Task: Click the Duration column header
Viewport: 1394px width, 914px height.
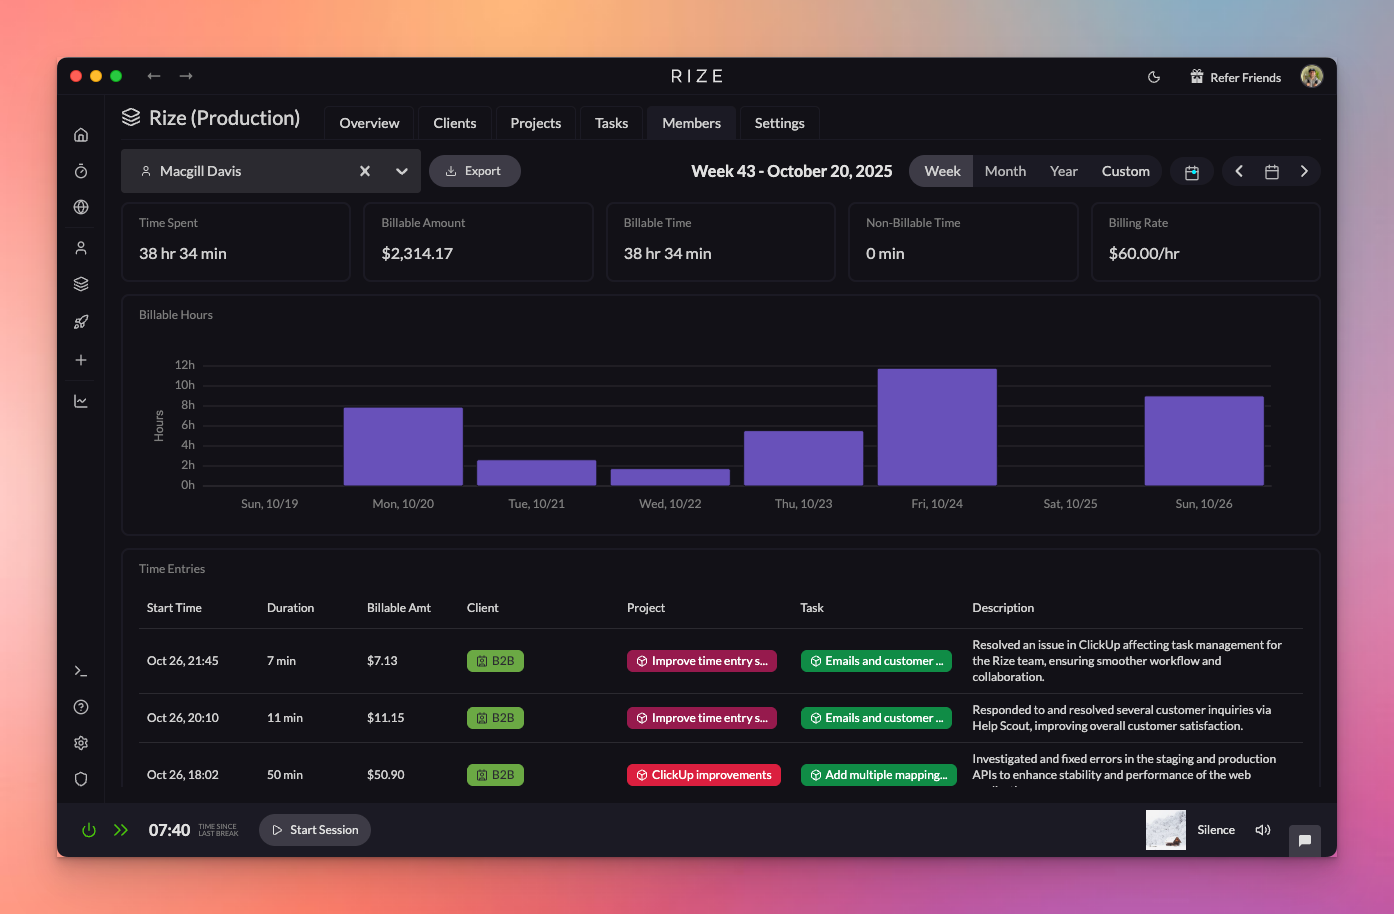Action: pos(290,608)
